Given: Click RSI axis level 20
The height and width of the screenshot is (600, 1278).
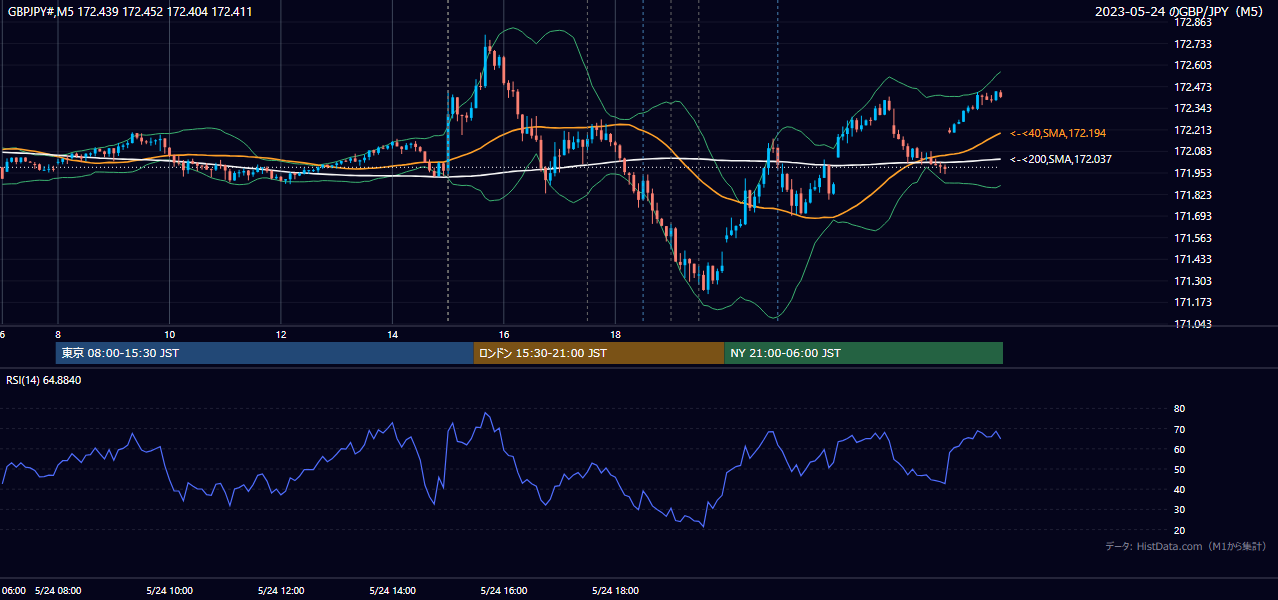Looking at the screenshot, I should pos(1179,530).
